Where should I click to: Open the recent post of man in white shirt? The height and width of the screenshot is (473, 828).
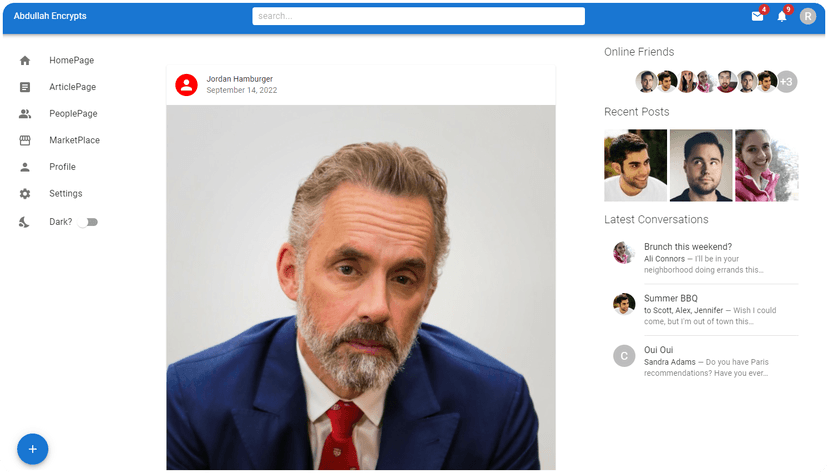pos(635,165)
